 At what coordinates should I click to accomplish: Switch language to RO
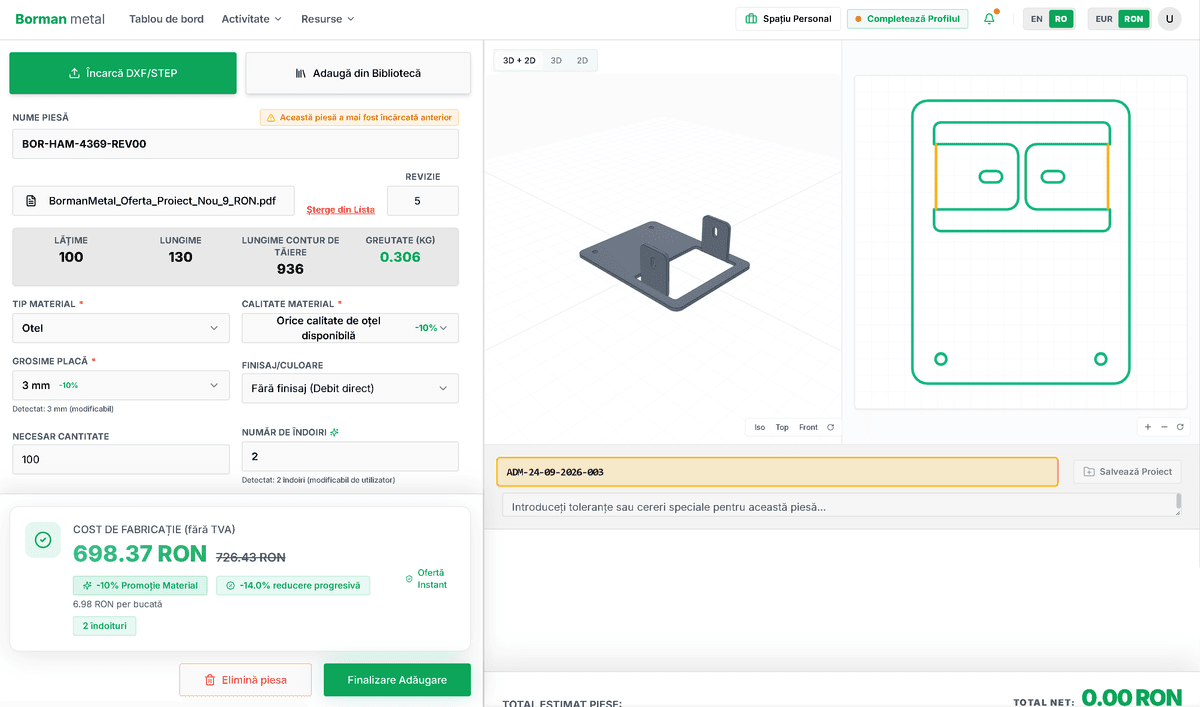point(1060,19)
